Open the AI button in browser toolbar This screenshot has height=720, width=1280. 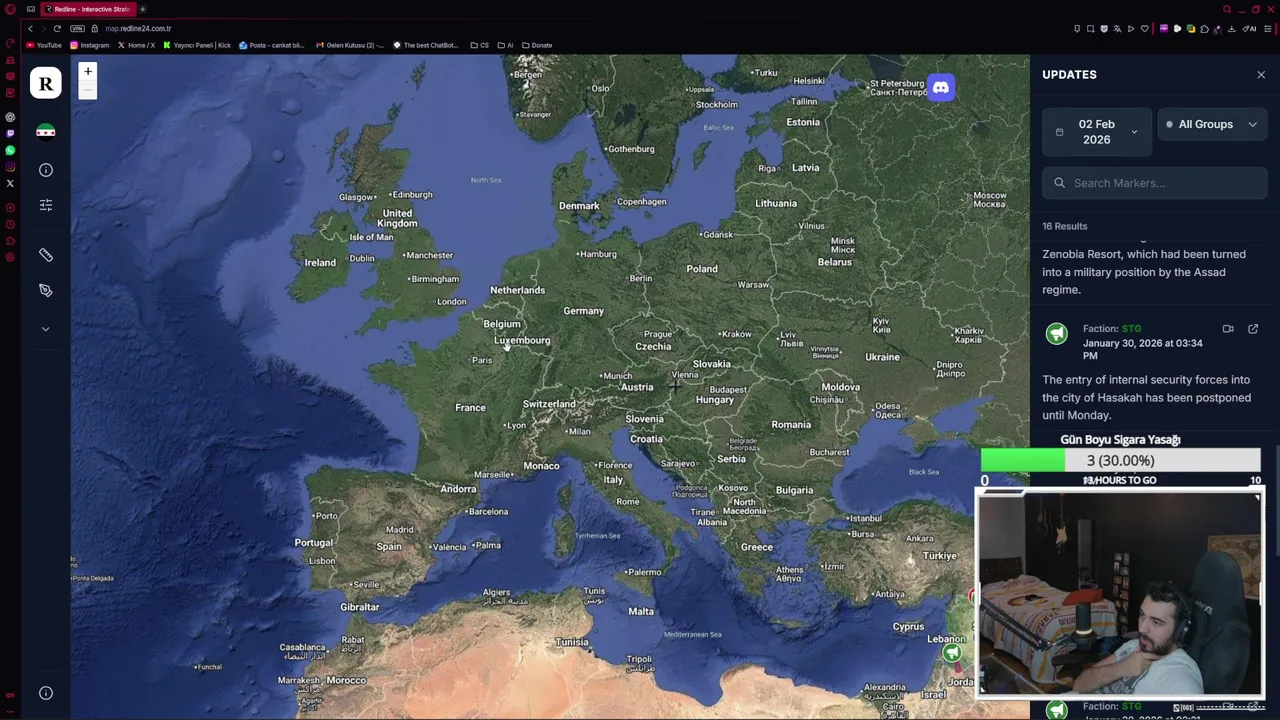point(1249,28)
